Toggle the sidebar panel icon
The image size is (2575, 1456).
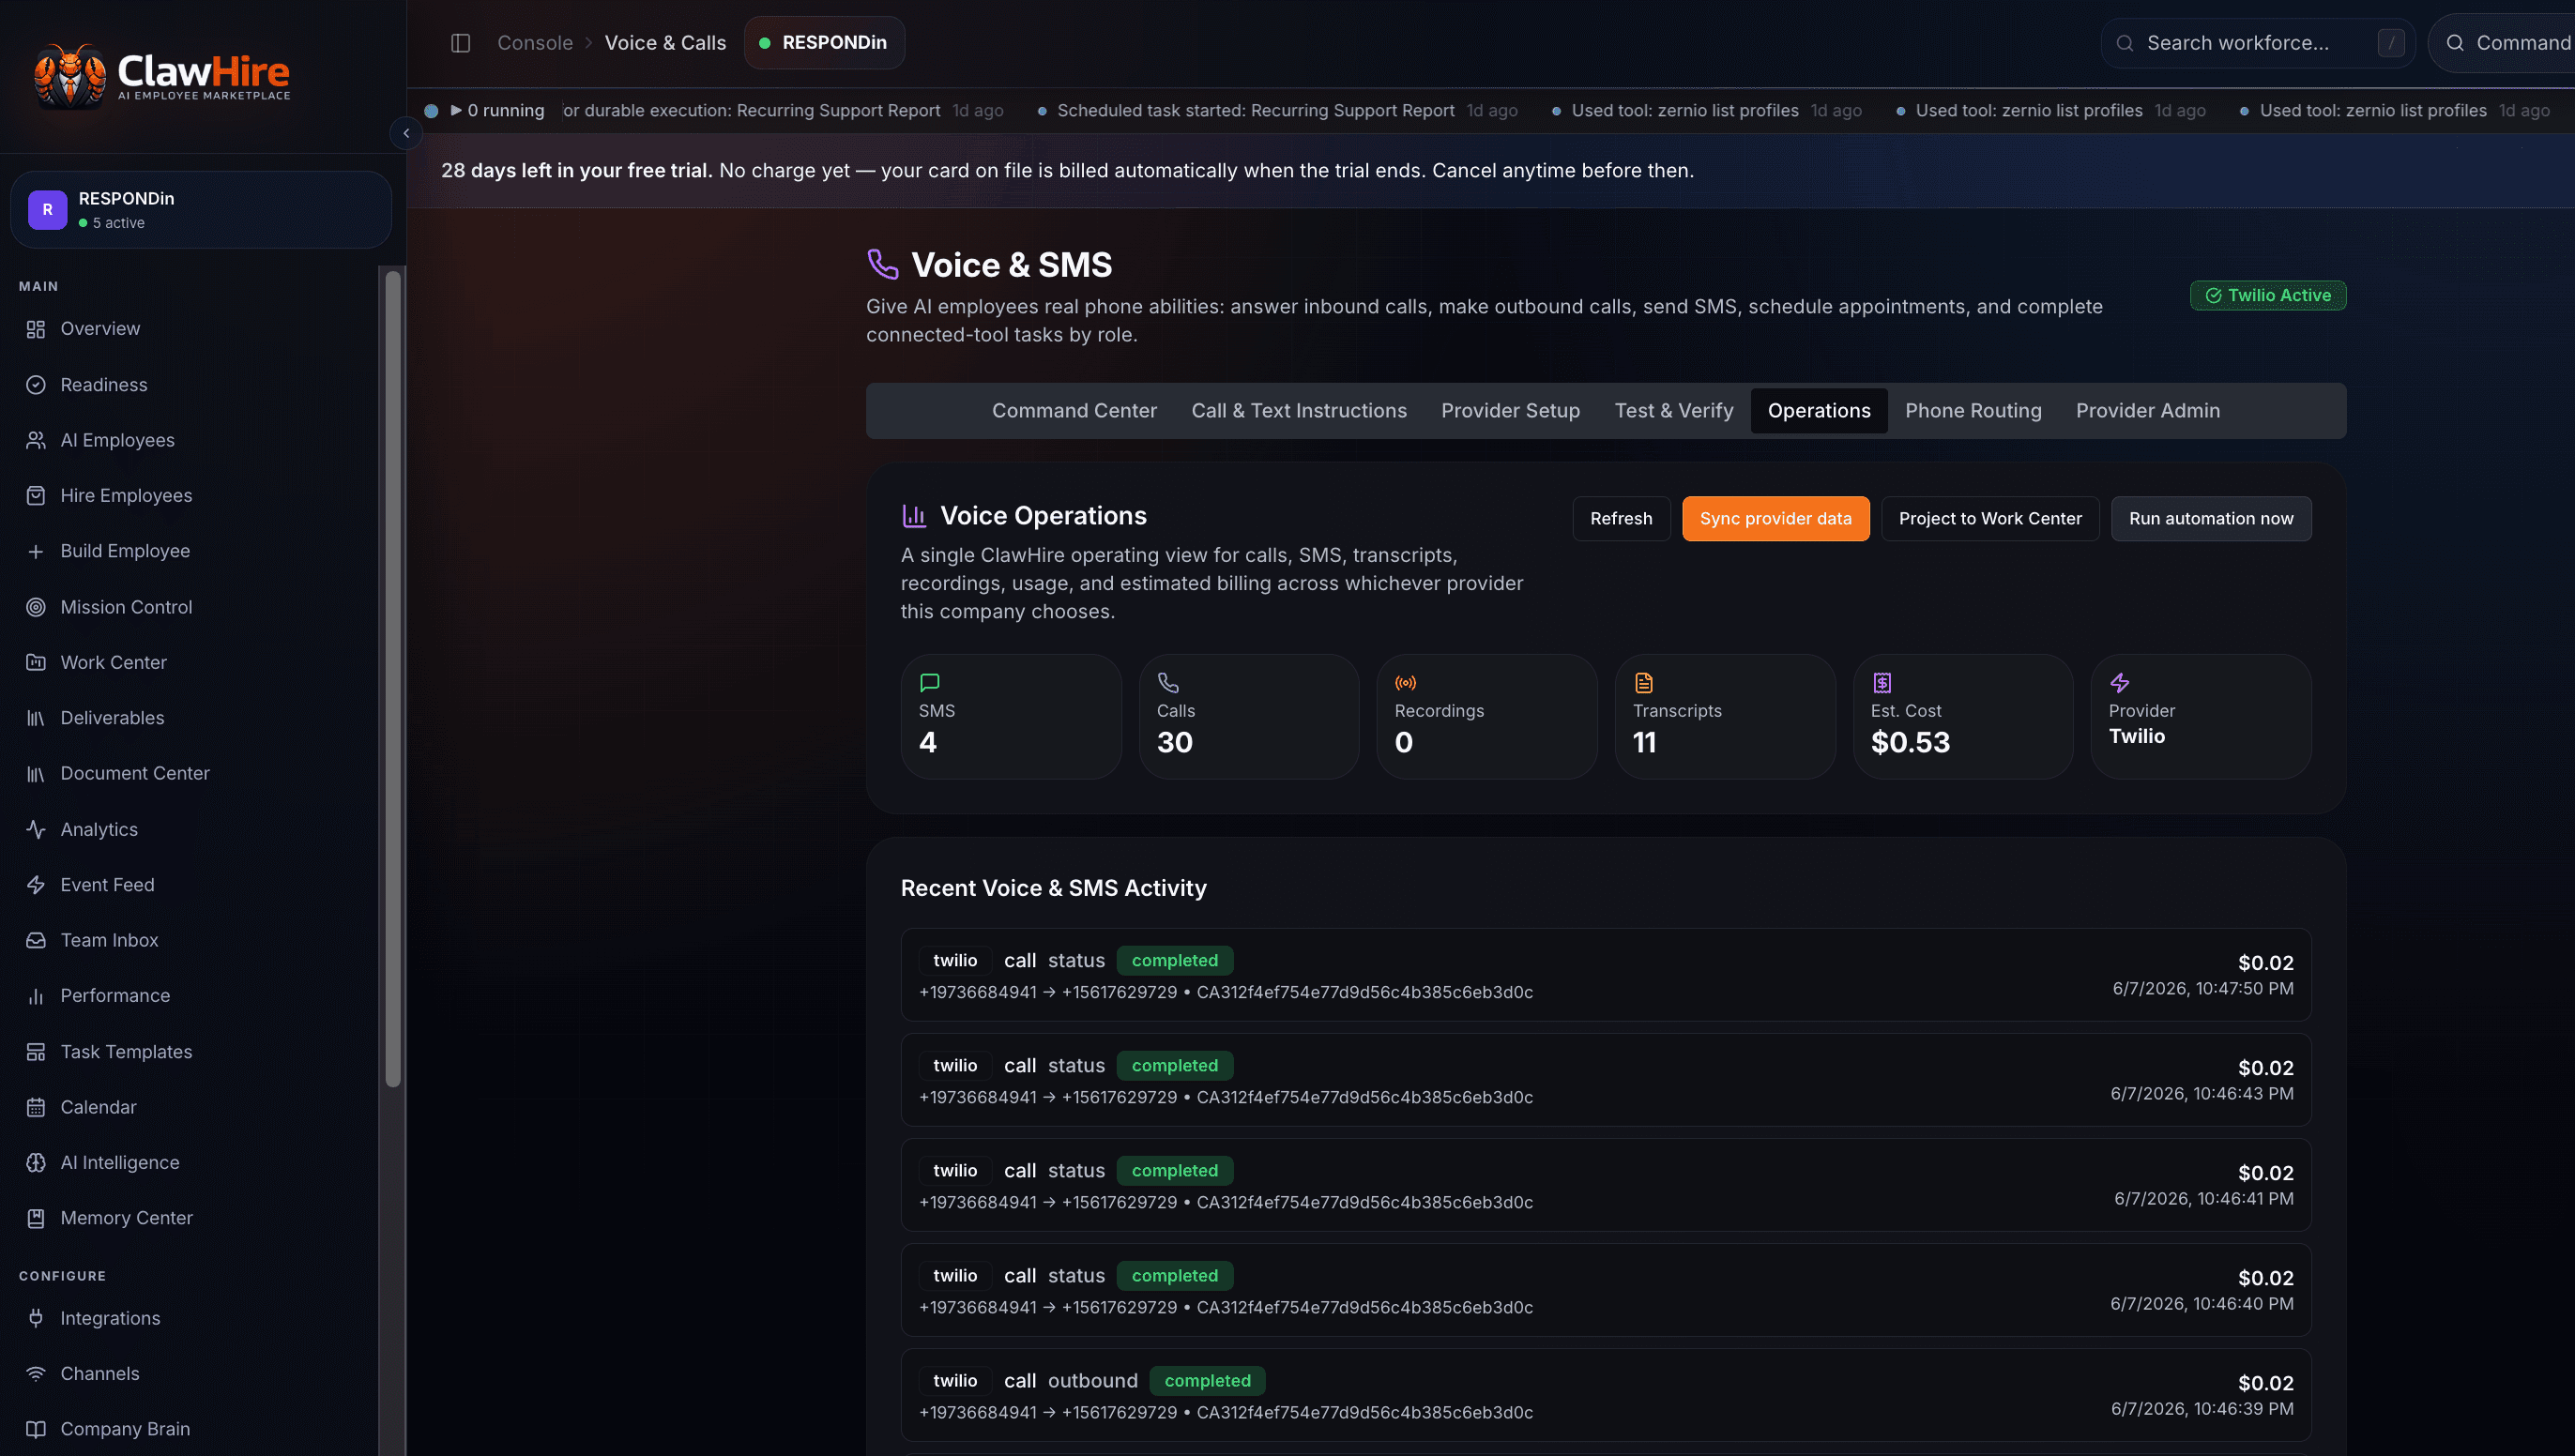[460, 43]
